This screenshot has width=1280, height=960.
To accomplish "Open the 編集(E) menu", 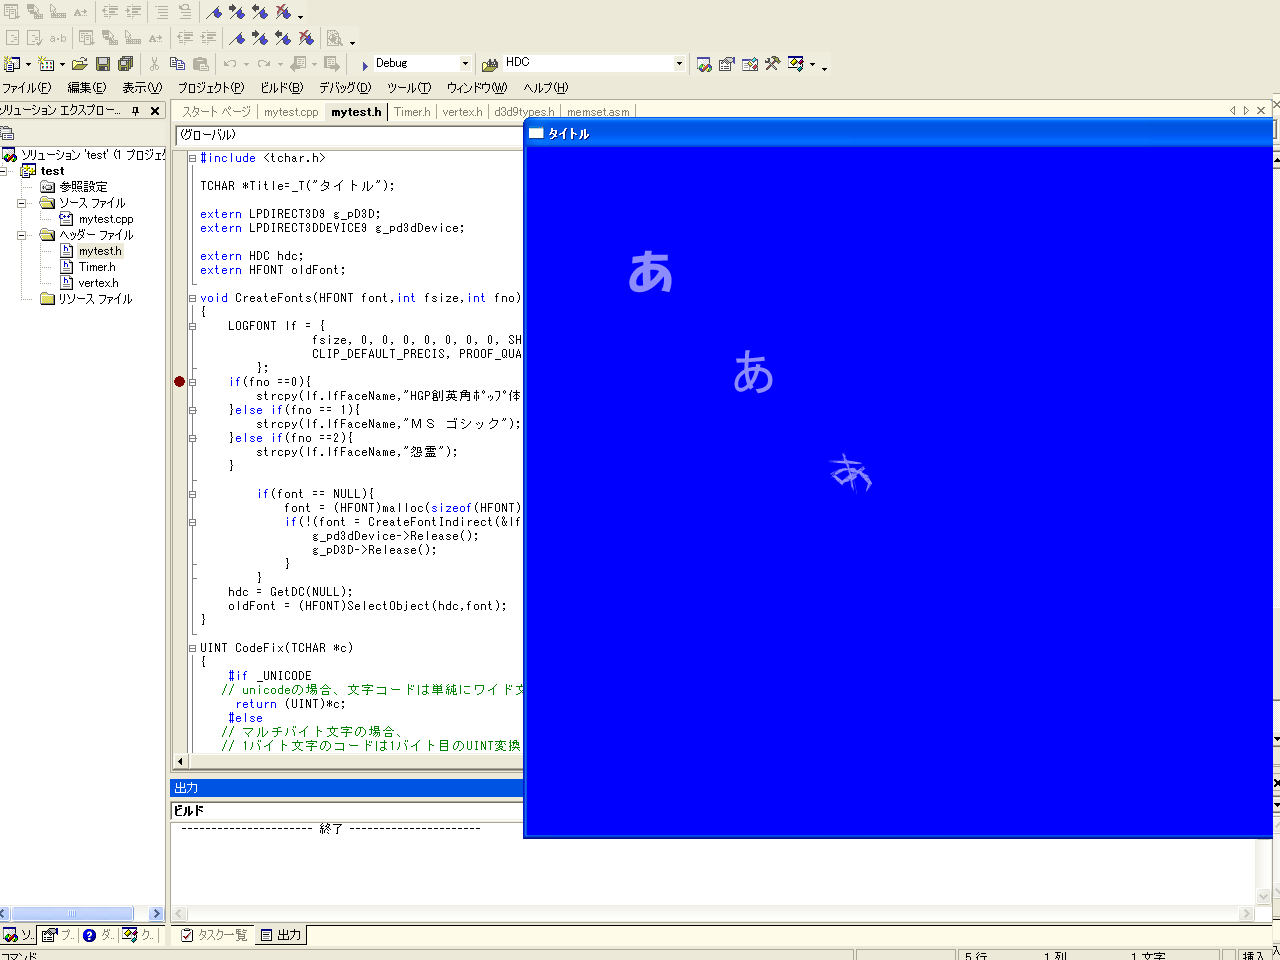I will (87, 88).
